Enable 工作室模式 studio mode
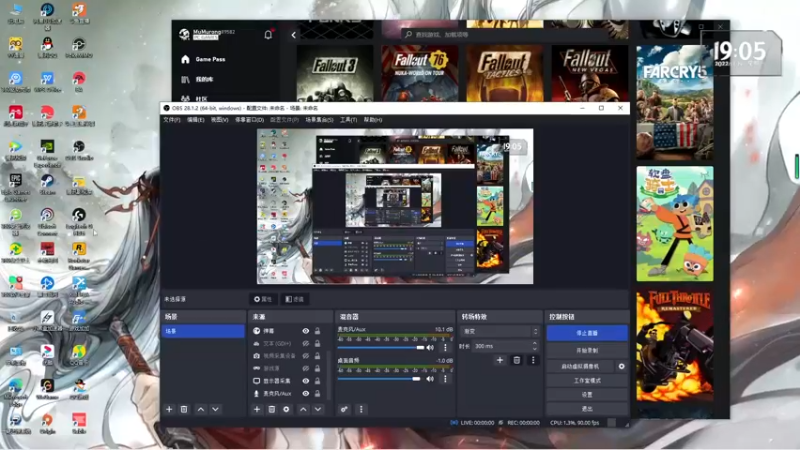800x450 pixels. tap(587, 381)
